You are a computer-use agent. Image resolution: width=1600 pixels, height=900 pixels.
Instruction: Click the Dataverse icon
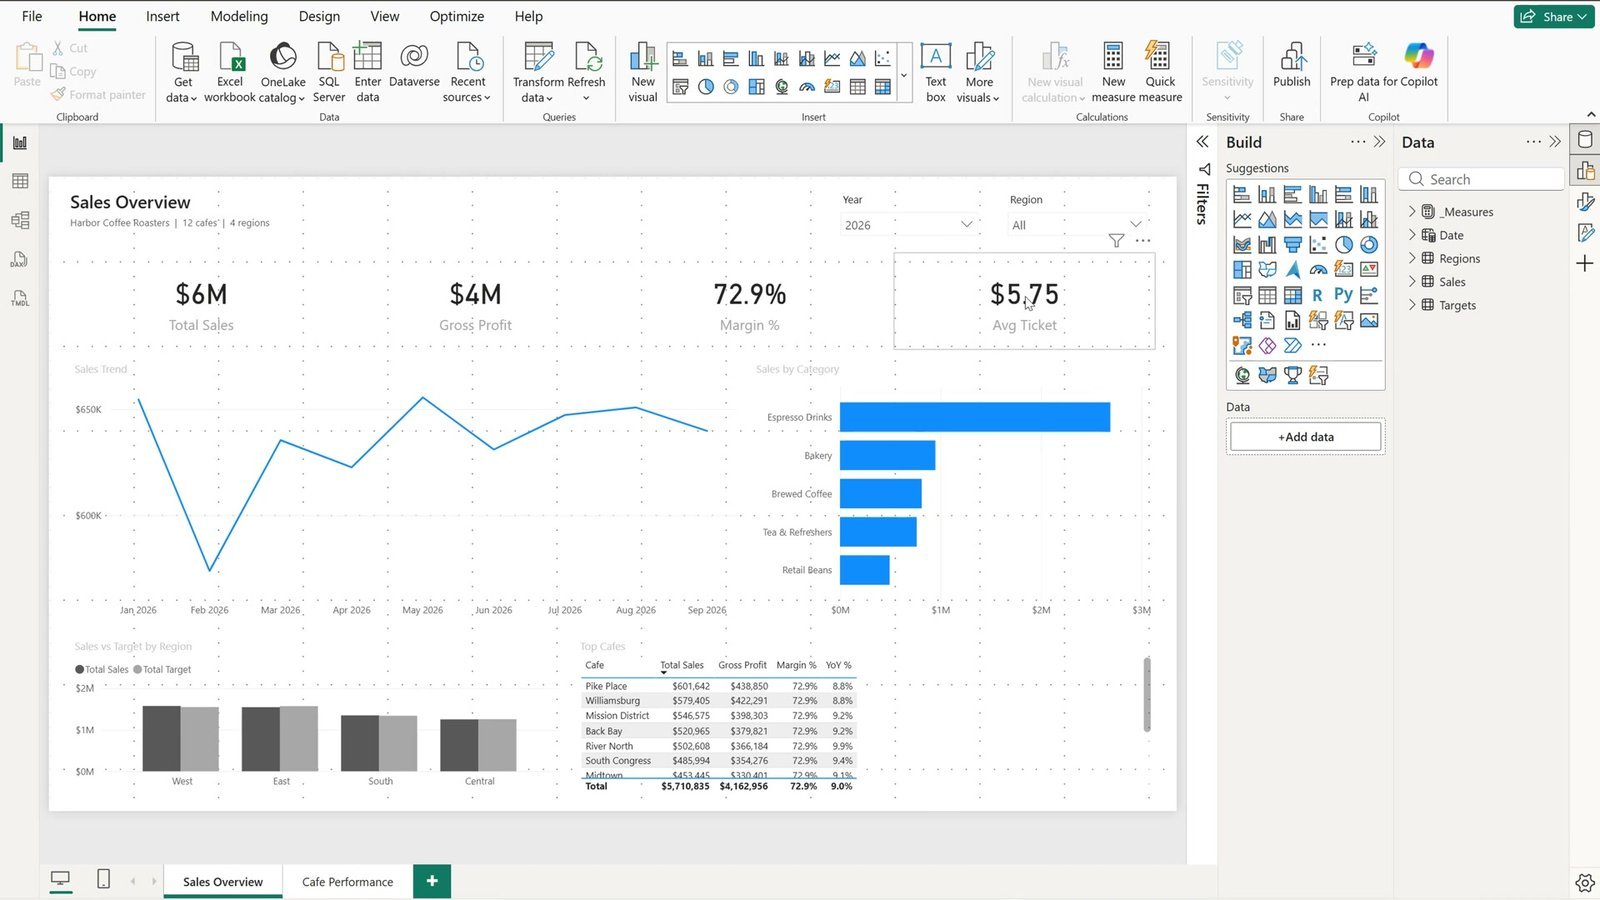point(414,66)
